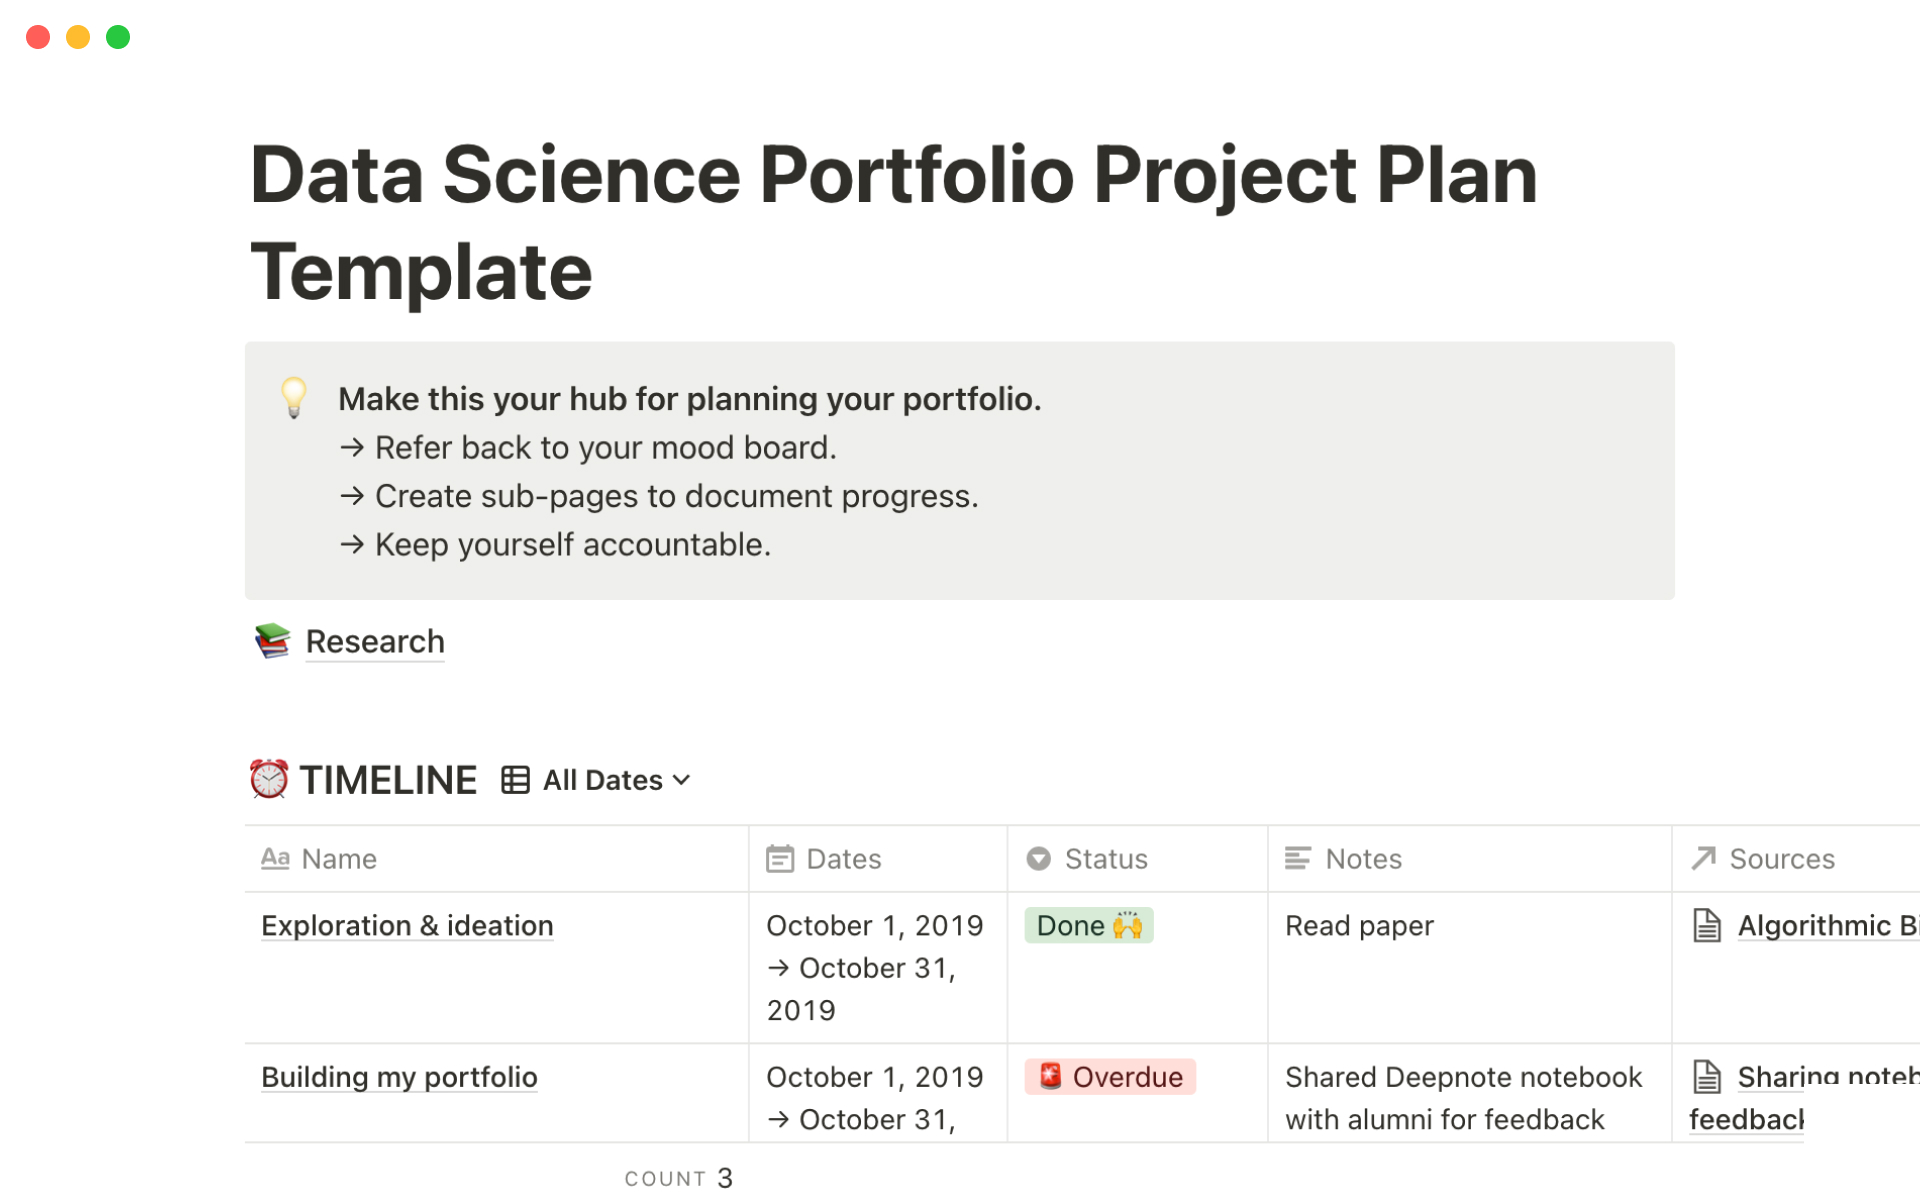
Task: Click the books icon beside Research
Action: pyautogui.click(x=272, y=641)
